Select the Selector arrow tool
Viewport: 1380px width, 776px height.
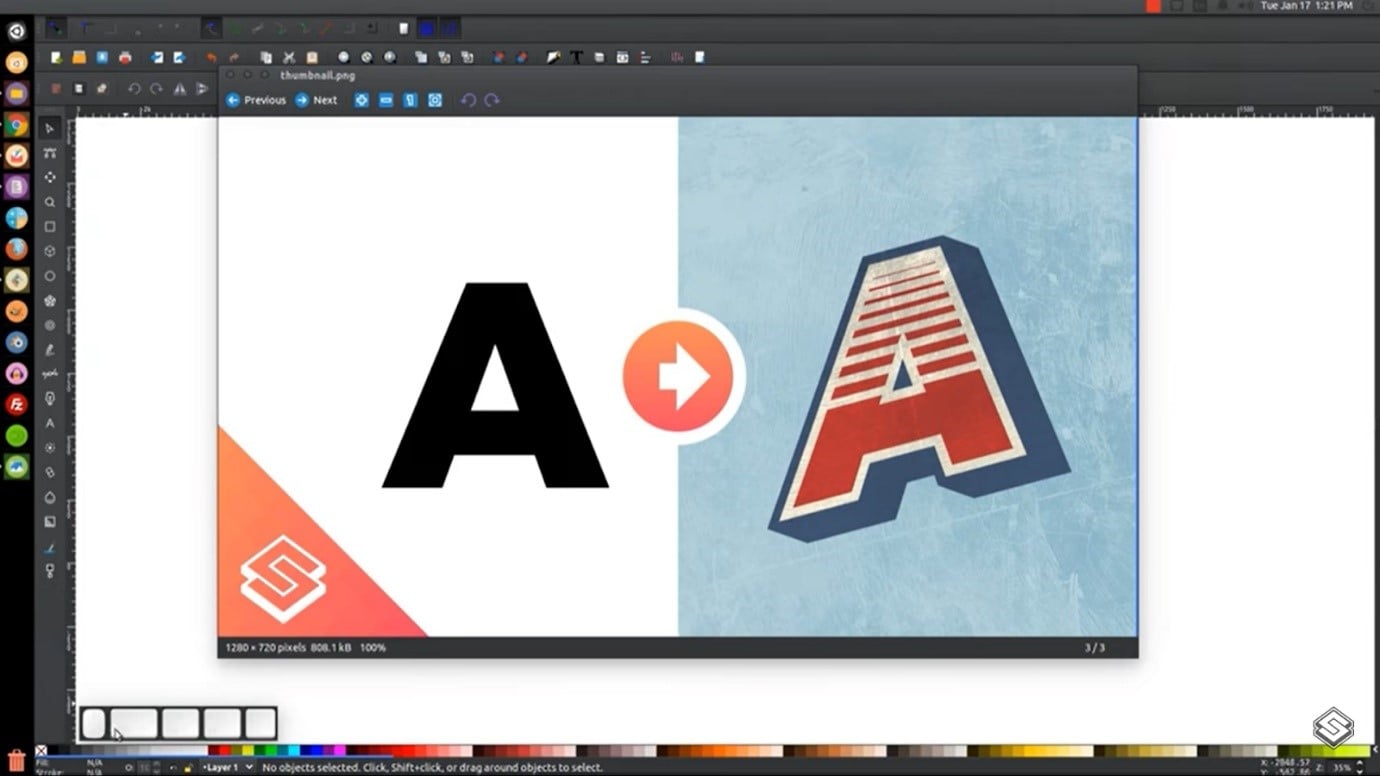(50, 129)
